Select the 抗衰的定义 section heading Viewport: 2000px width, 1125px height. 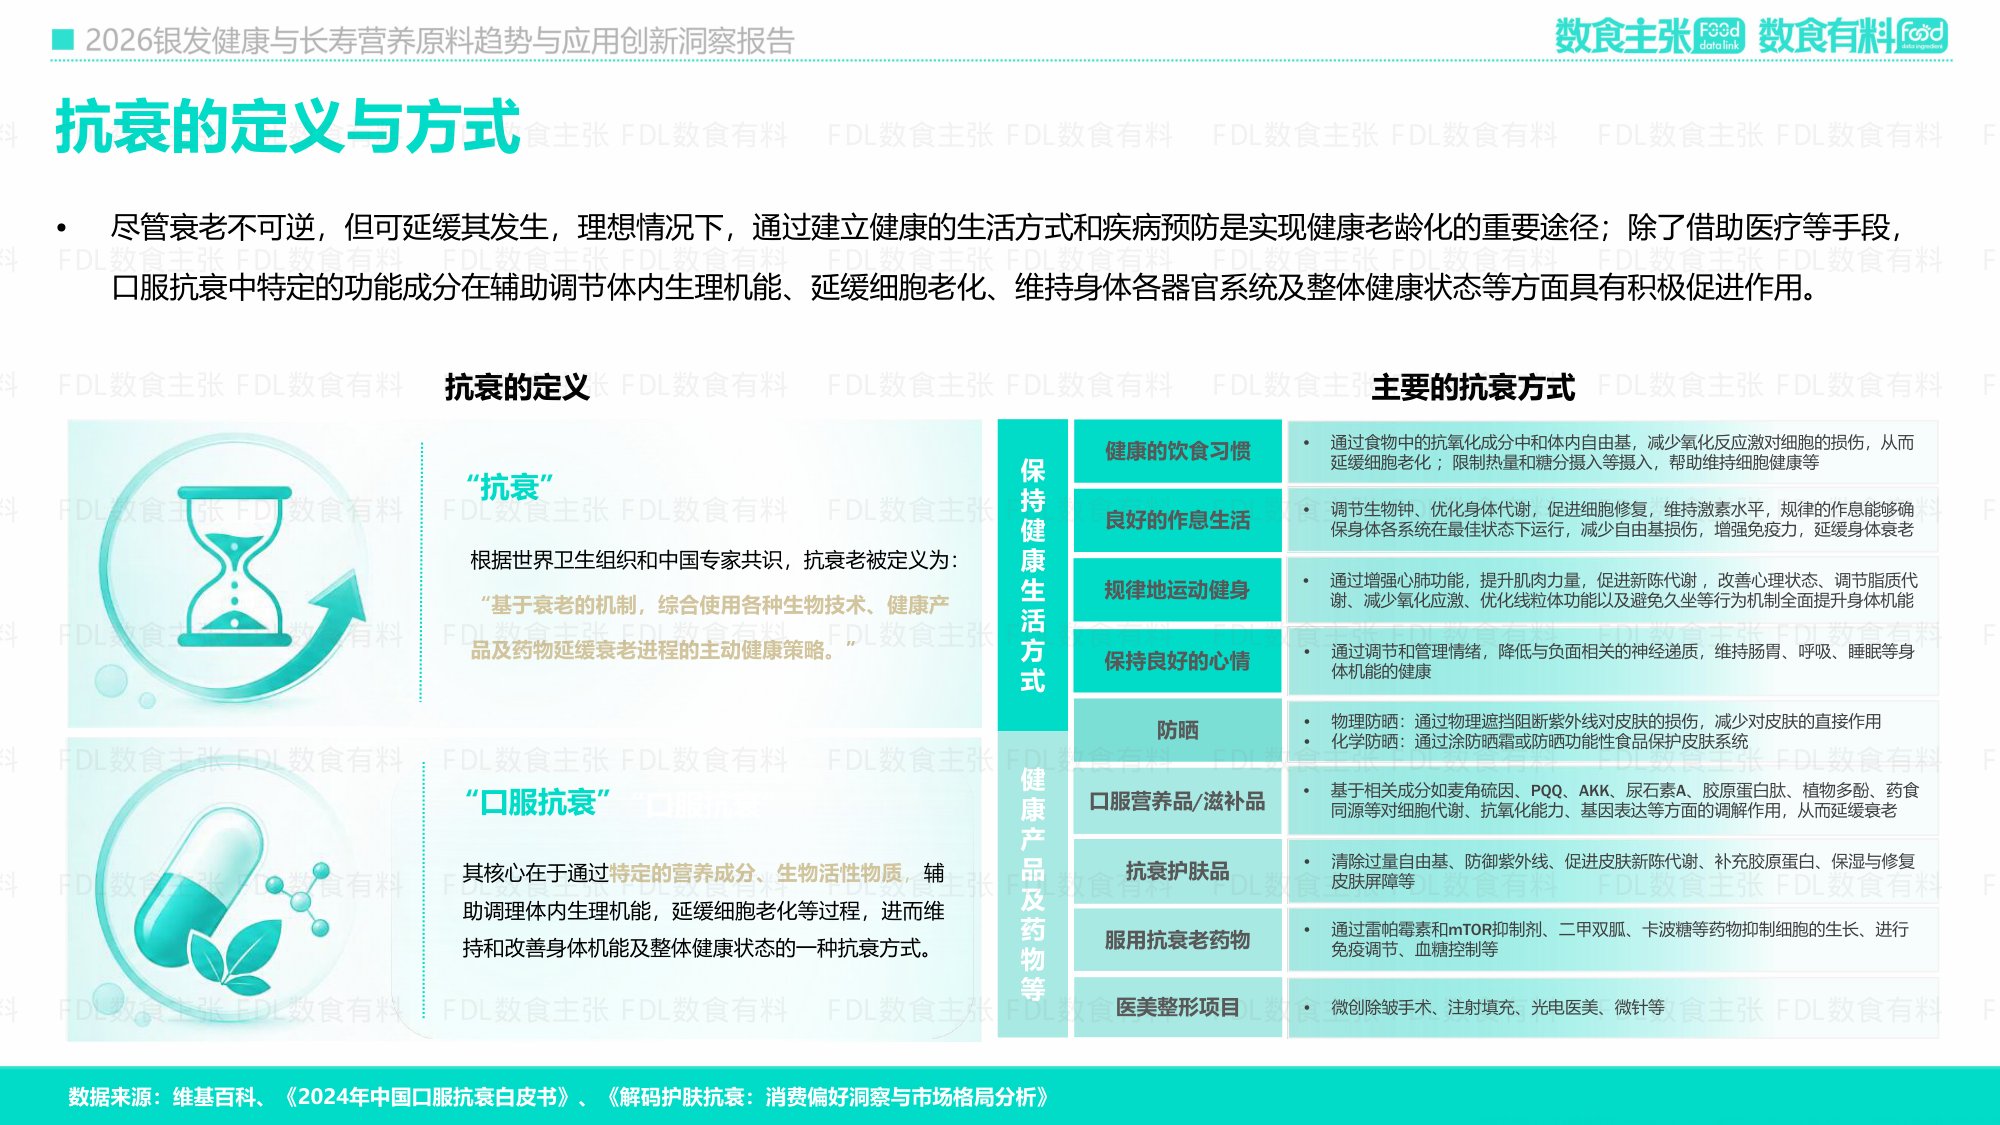[517, 387]
